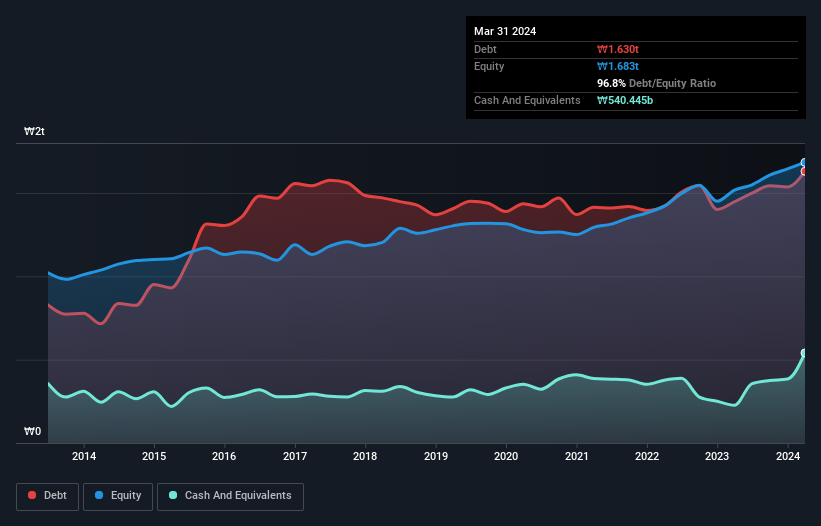The width and height of the screenshot is (821, 526).
Task: Click the Equity row label in tooltip
Action: [x=489, y=66]
